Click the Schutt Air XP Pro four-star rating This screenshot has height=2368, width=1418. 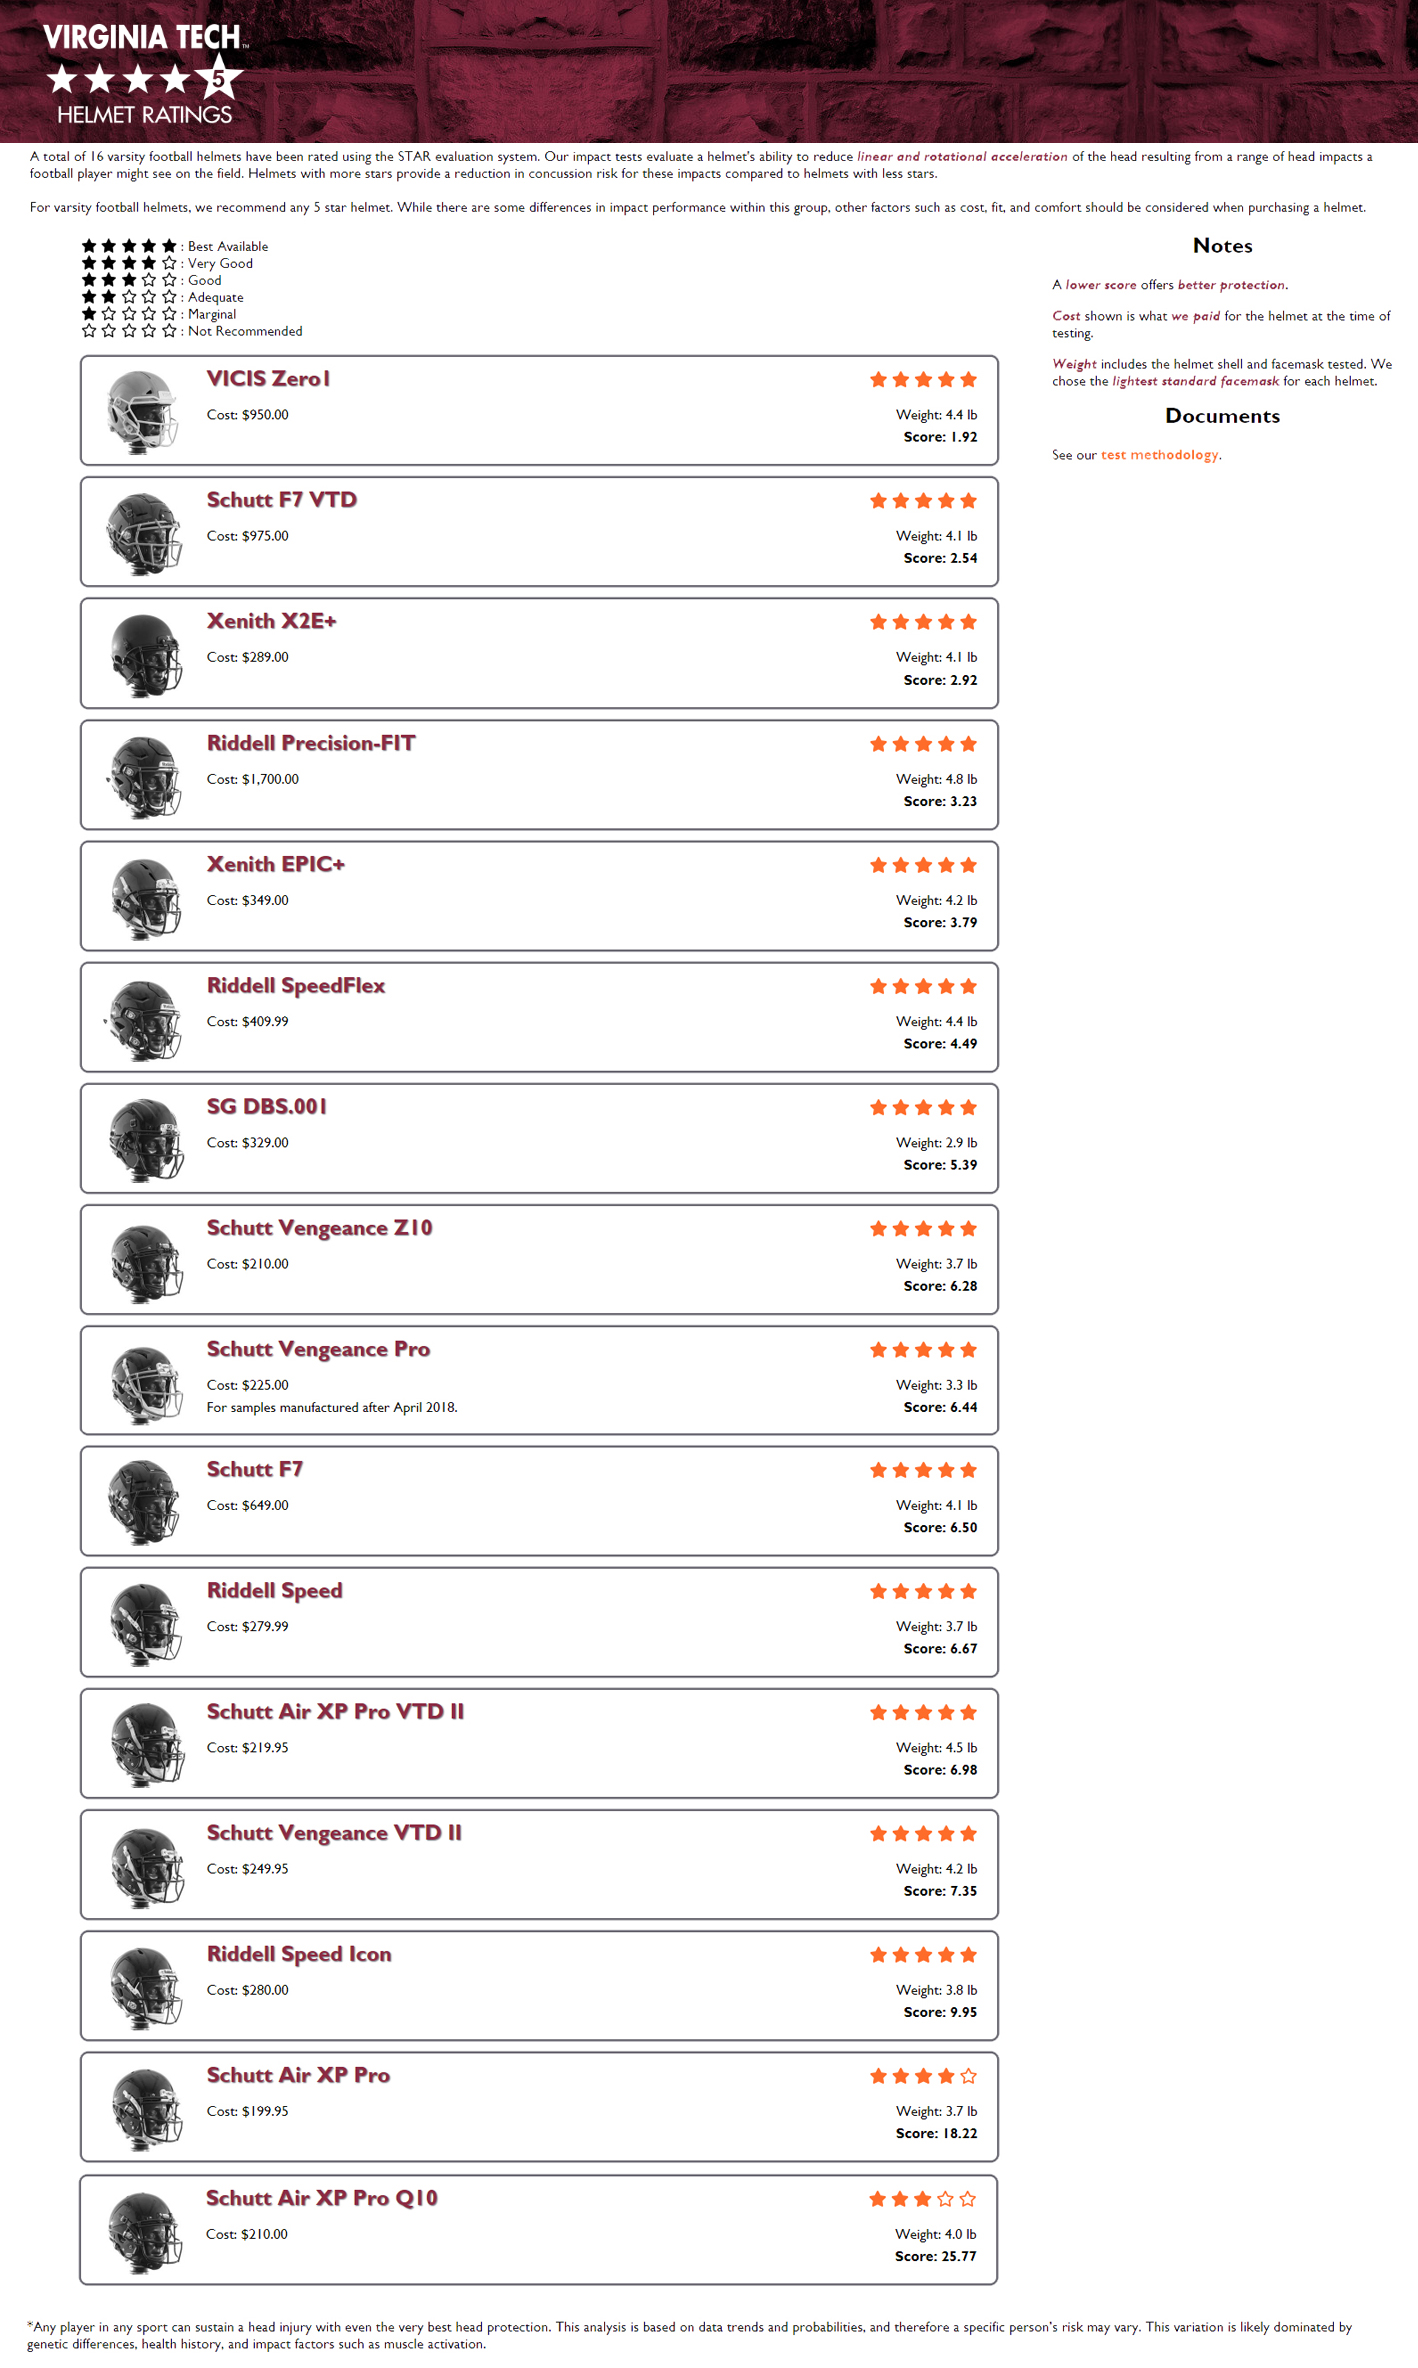pos(923,2077)
